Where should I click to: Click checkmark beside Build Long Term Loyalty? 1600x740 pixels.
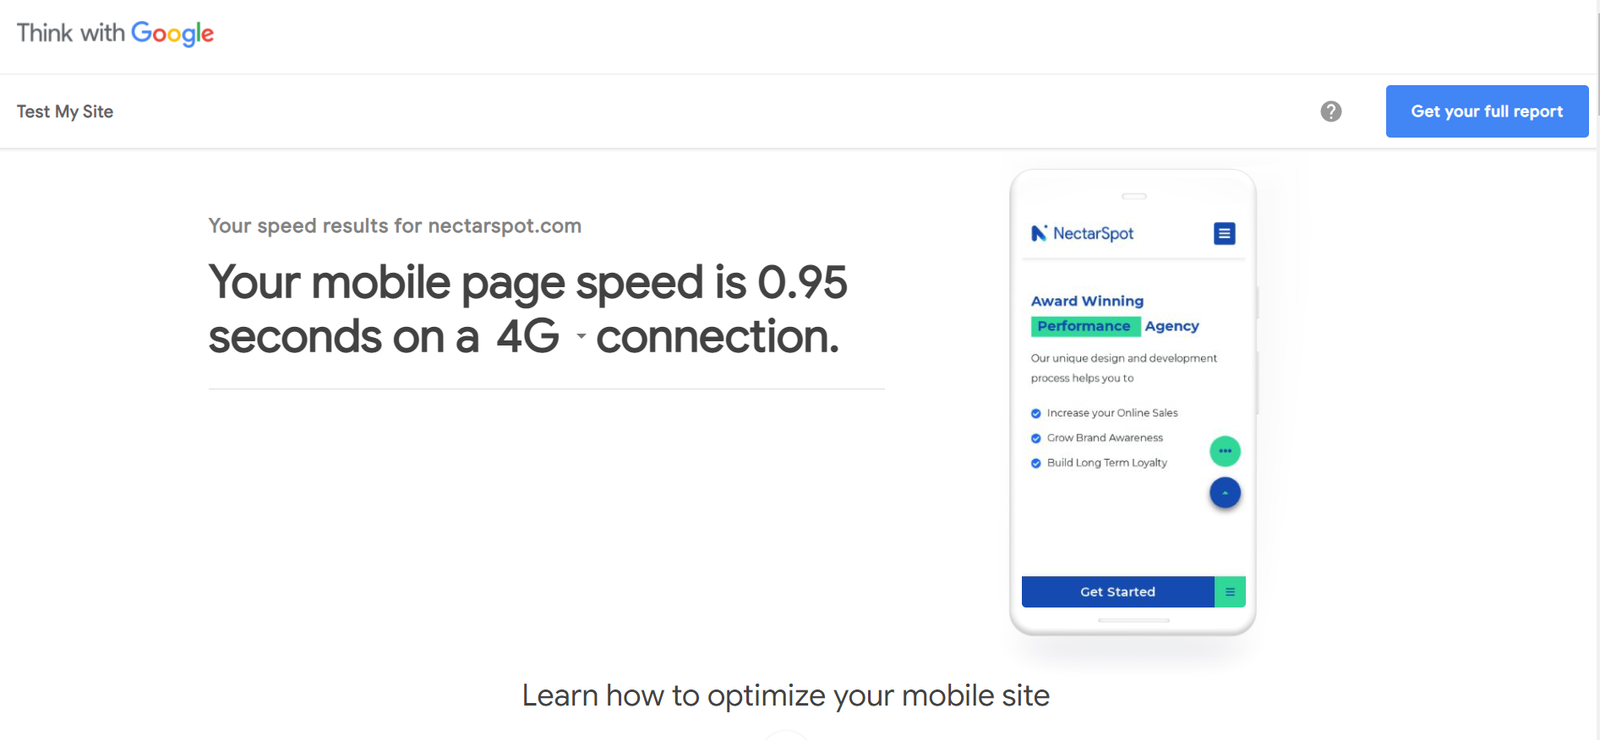[1036, 463]
